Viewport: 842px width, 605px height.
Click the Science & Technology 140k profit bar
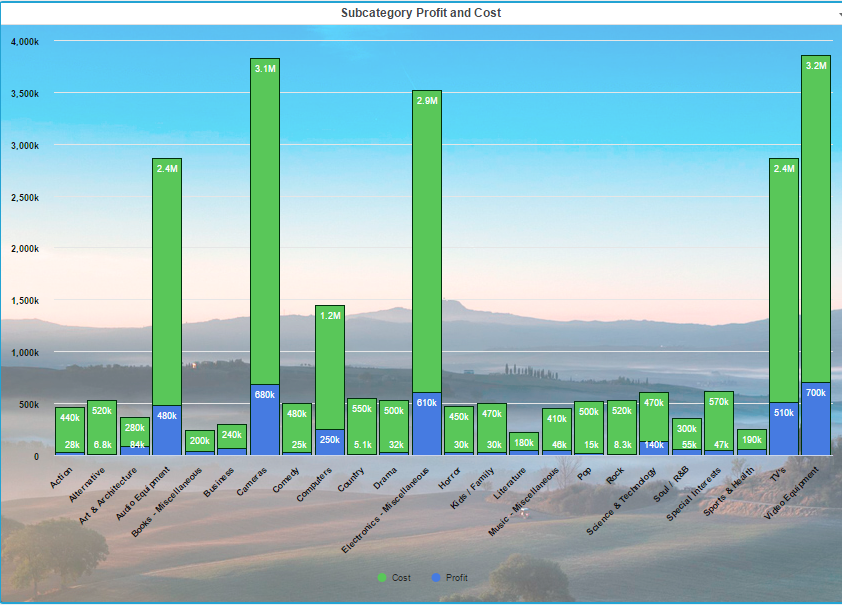(654, 447)
